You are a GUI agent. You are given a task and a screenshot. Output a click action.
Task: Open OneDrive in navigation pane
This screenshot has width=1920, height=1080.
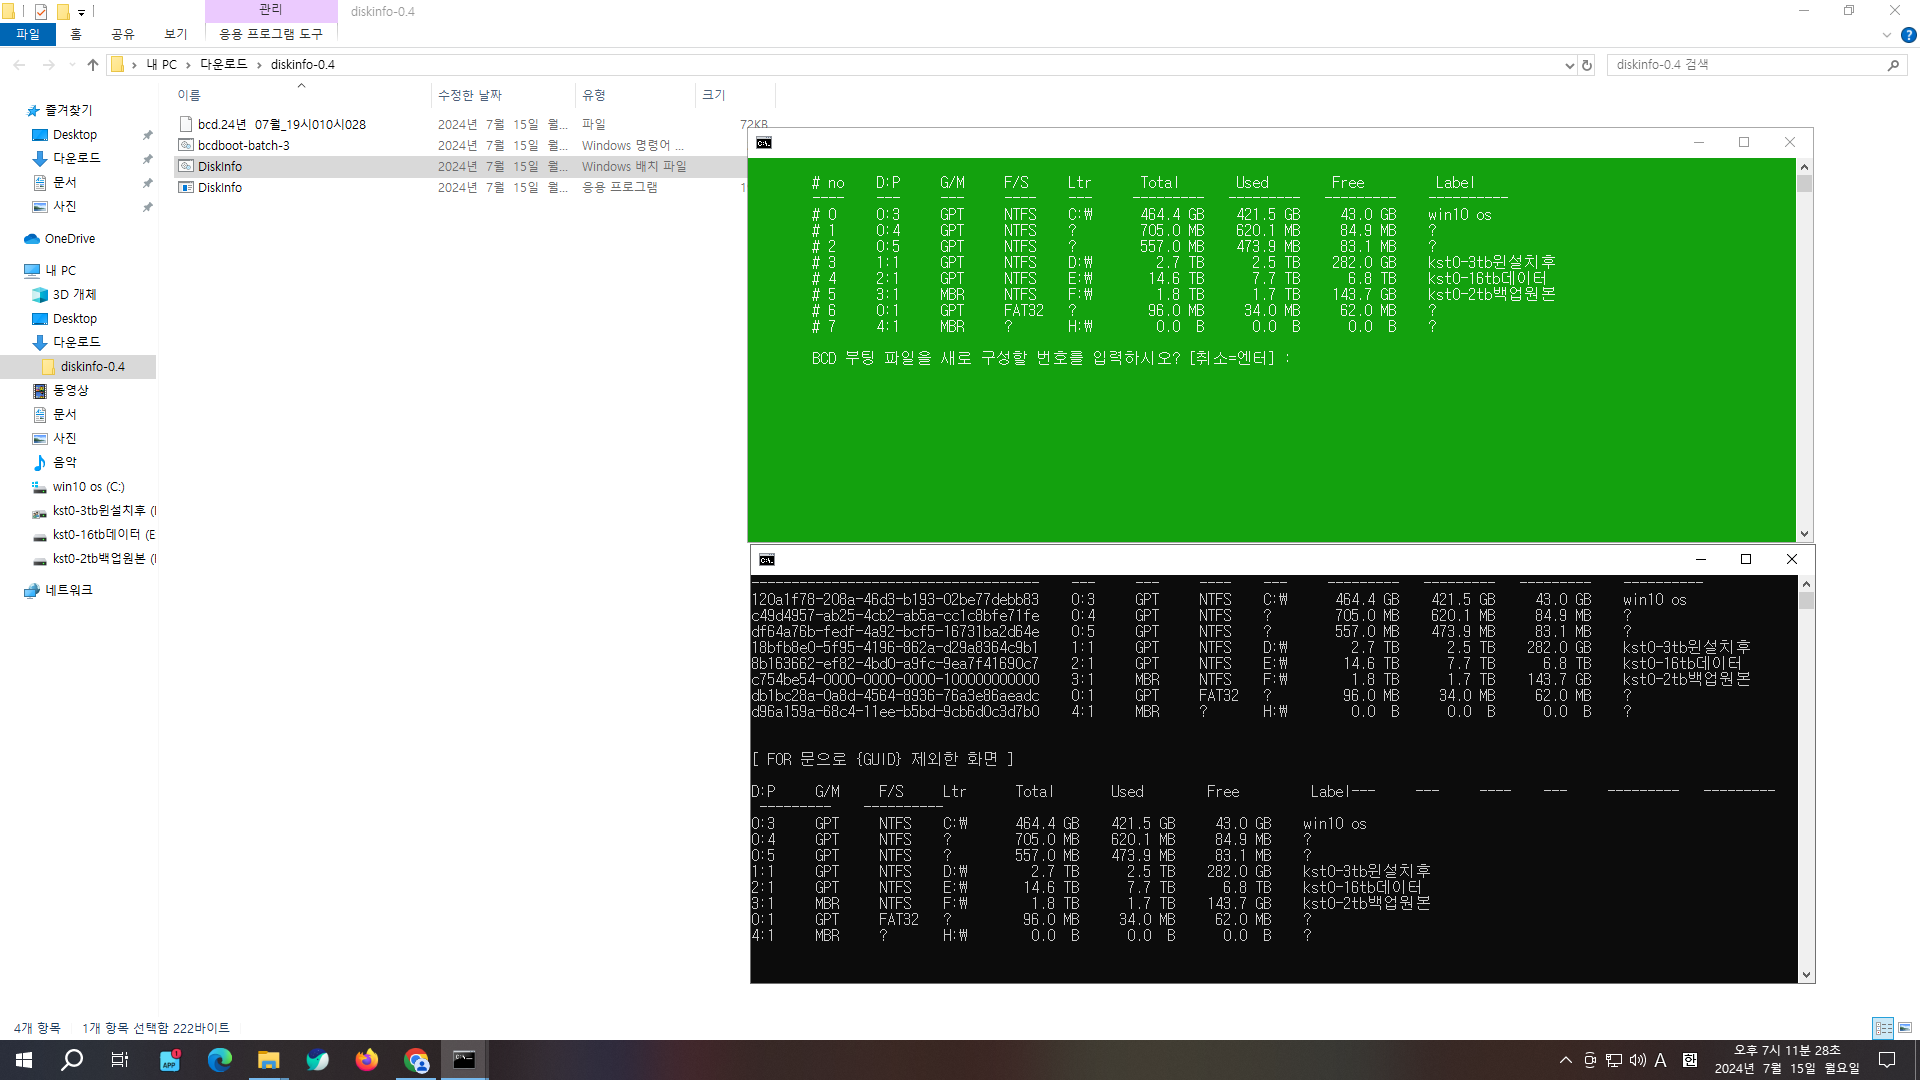[69, 238]
